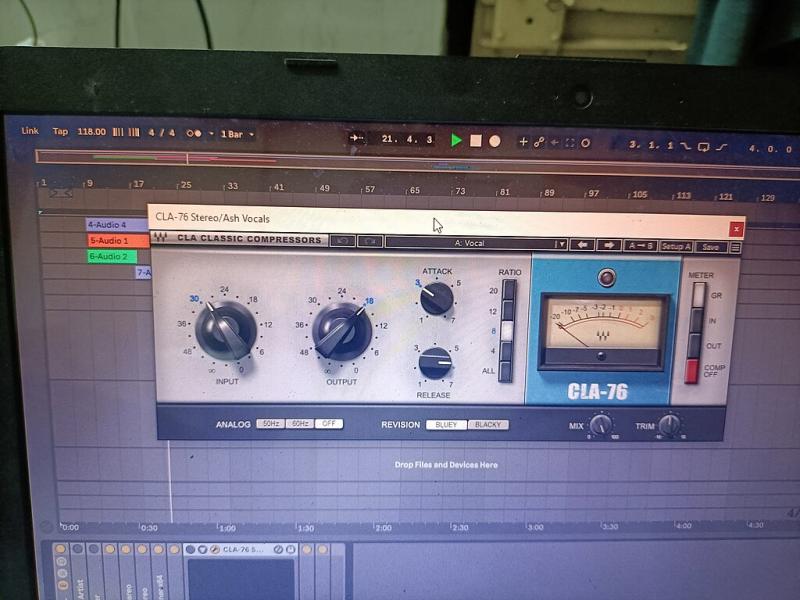Image resolution: width=800 pixels, height=600 pixels.
Task: Open the 1 Bar quantization dropdown
Action: pos(237,134)
